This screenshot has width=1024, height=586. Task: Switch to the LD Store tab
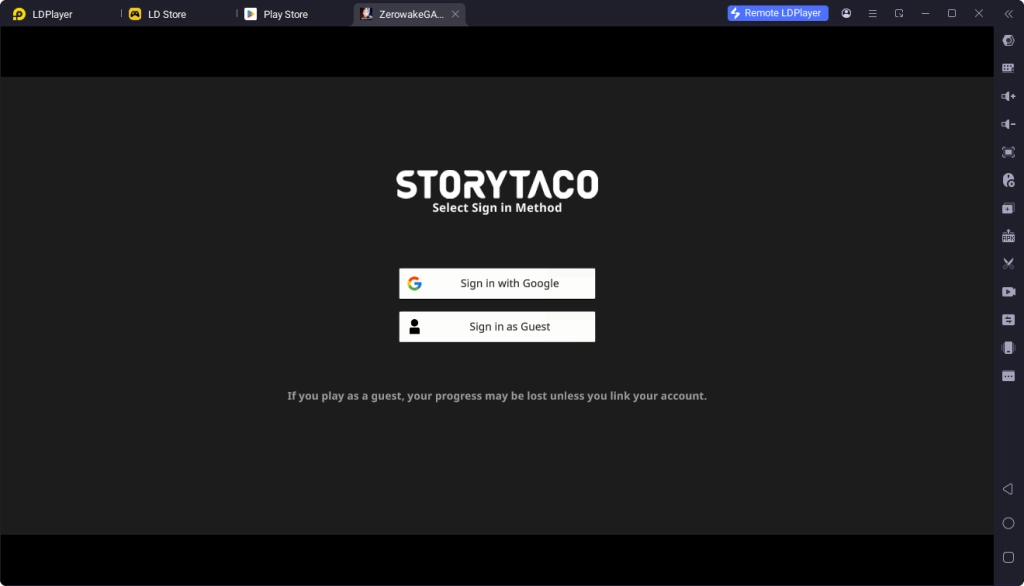point(166,14)
